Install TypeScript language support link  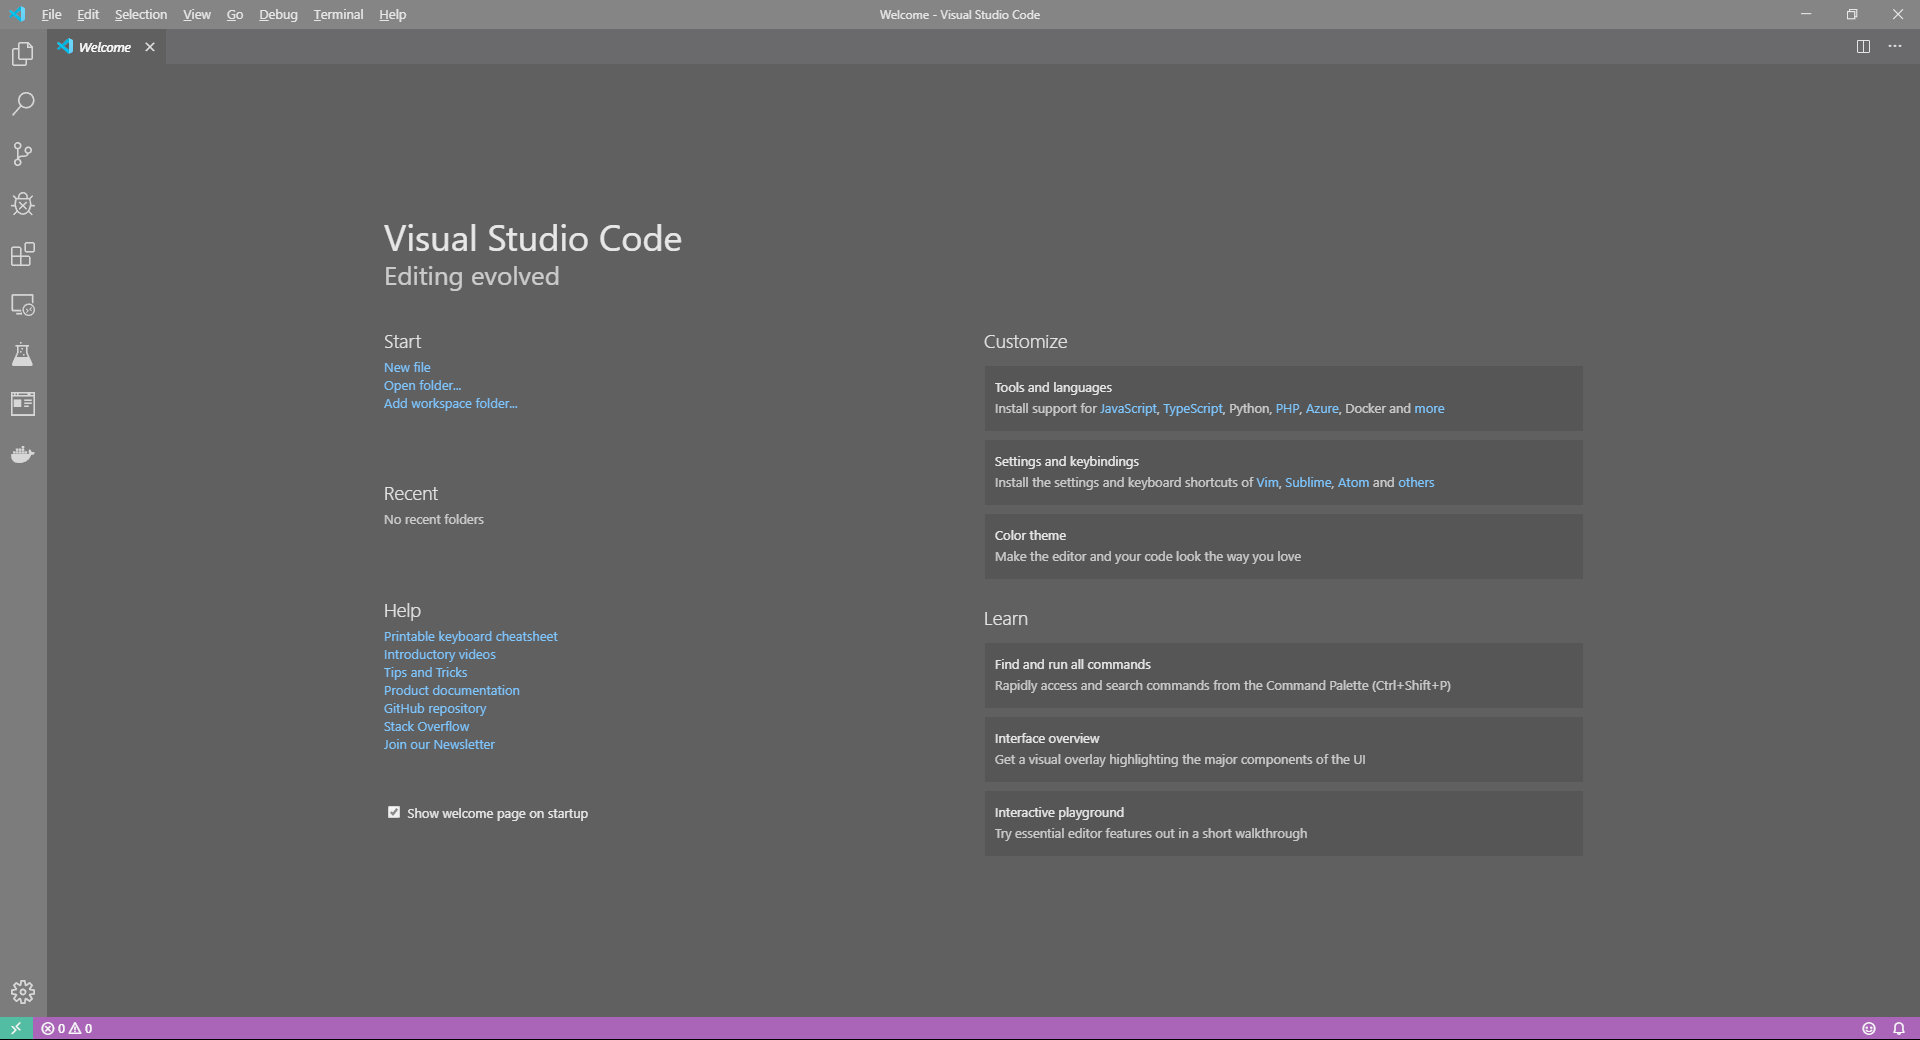(1192, 408)
